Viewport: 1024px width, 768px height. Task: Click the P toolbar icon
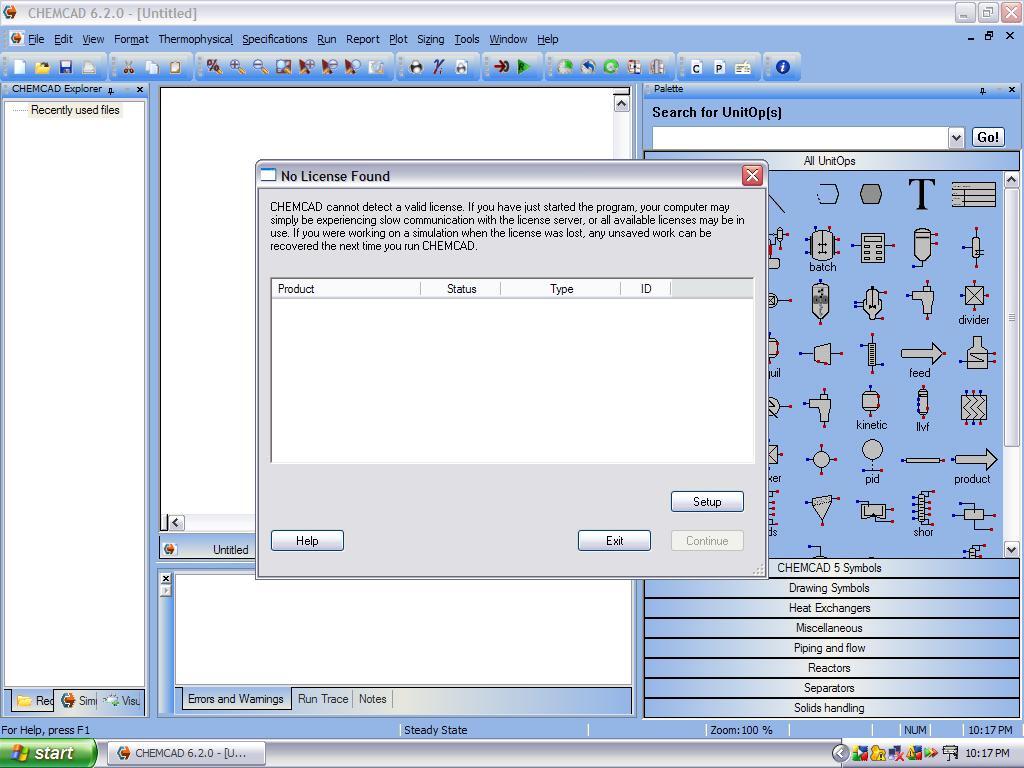719,67
